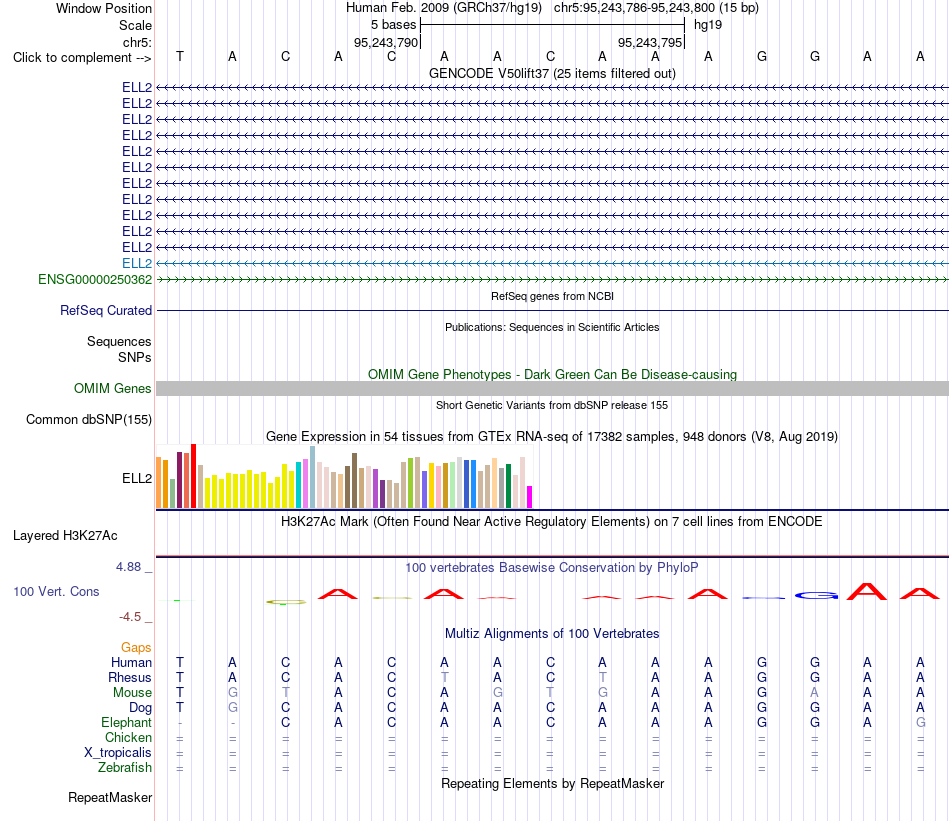The image size is (950, 821).
Task: Click "Publications: Sequences in Scientific Articles" title
Action: point(552,327)
